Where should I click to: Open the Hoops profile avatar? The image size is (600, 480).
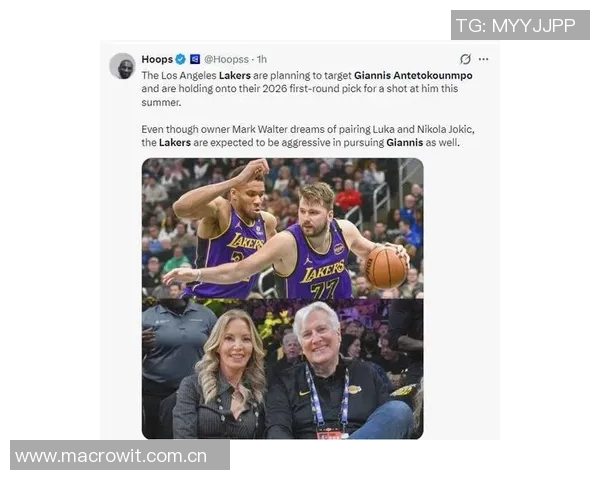[x=122, y=66]
